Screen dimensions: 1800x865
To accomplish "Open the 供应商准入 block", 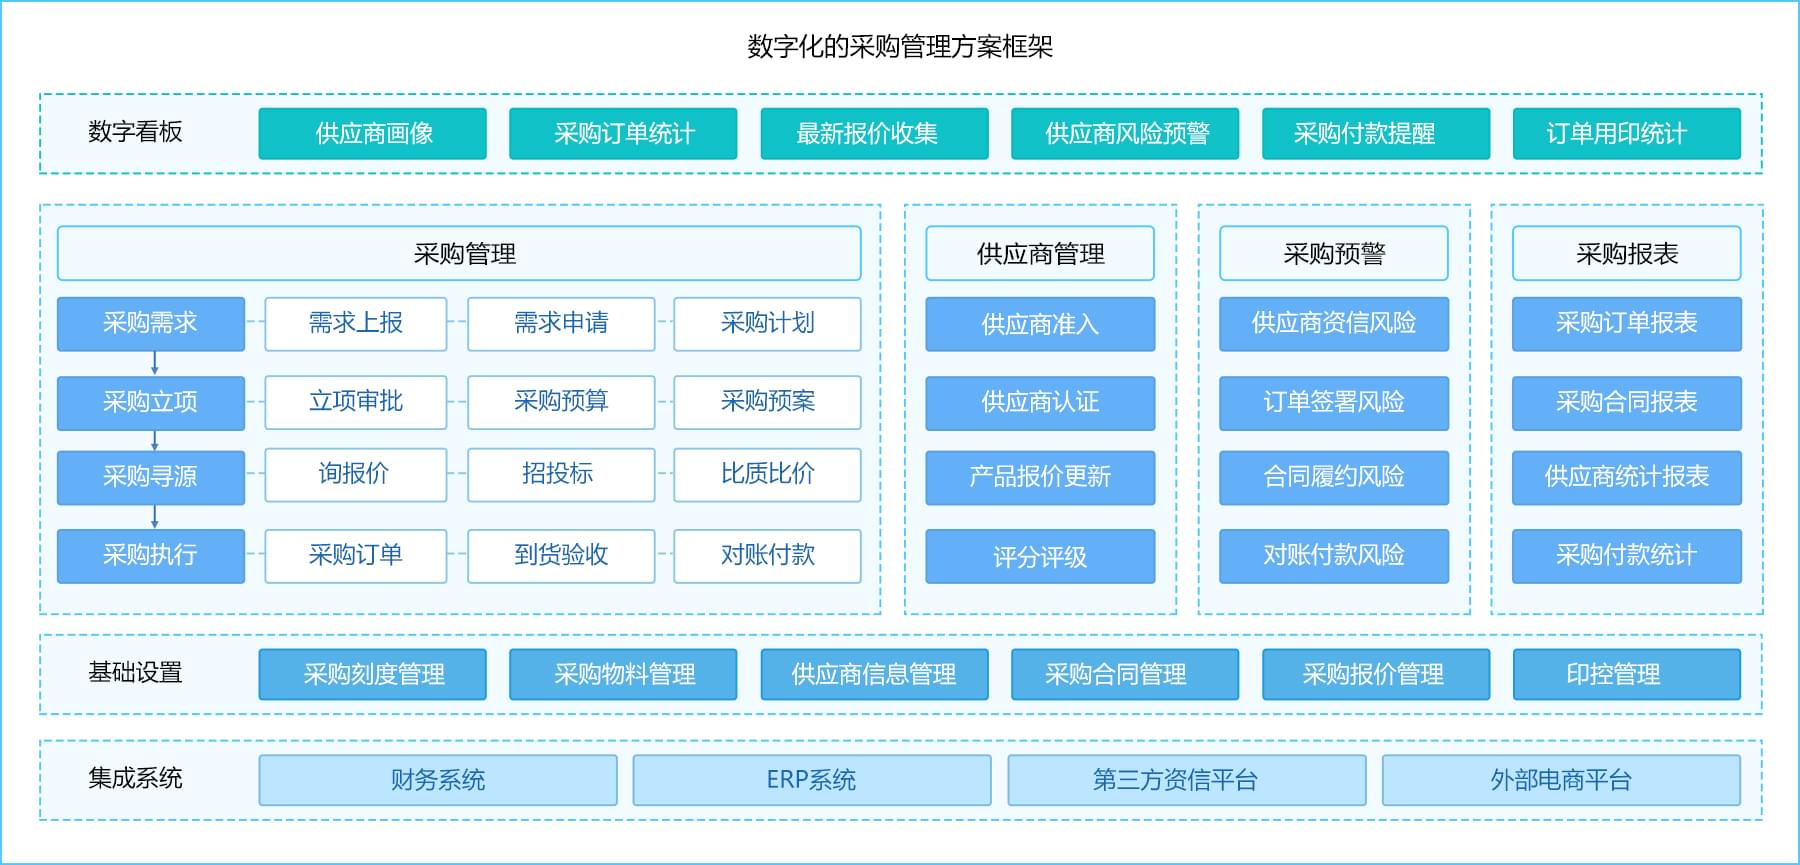I will tap(1040, 324).
